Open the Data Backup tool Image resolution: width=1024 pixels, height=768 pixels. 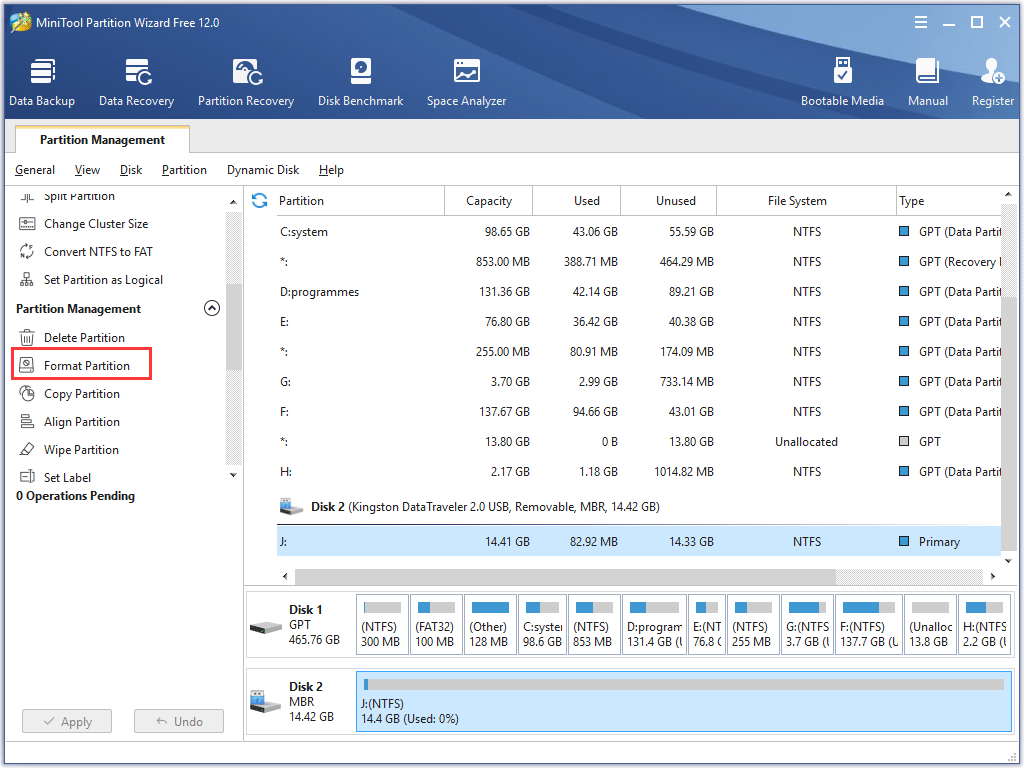42,82
